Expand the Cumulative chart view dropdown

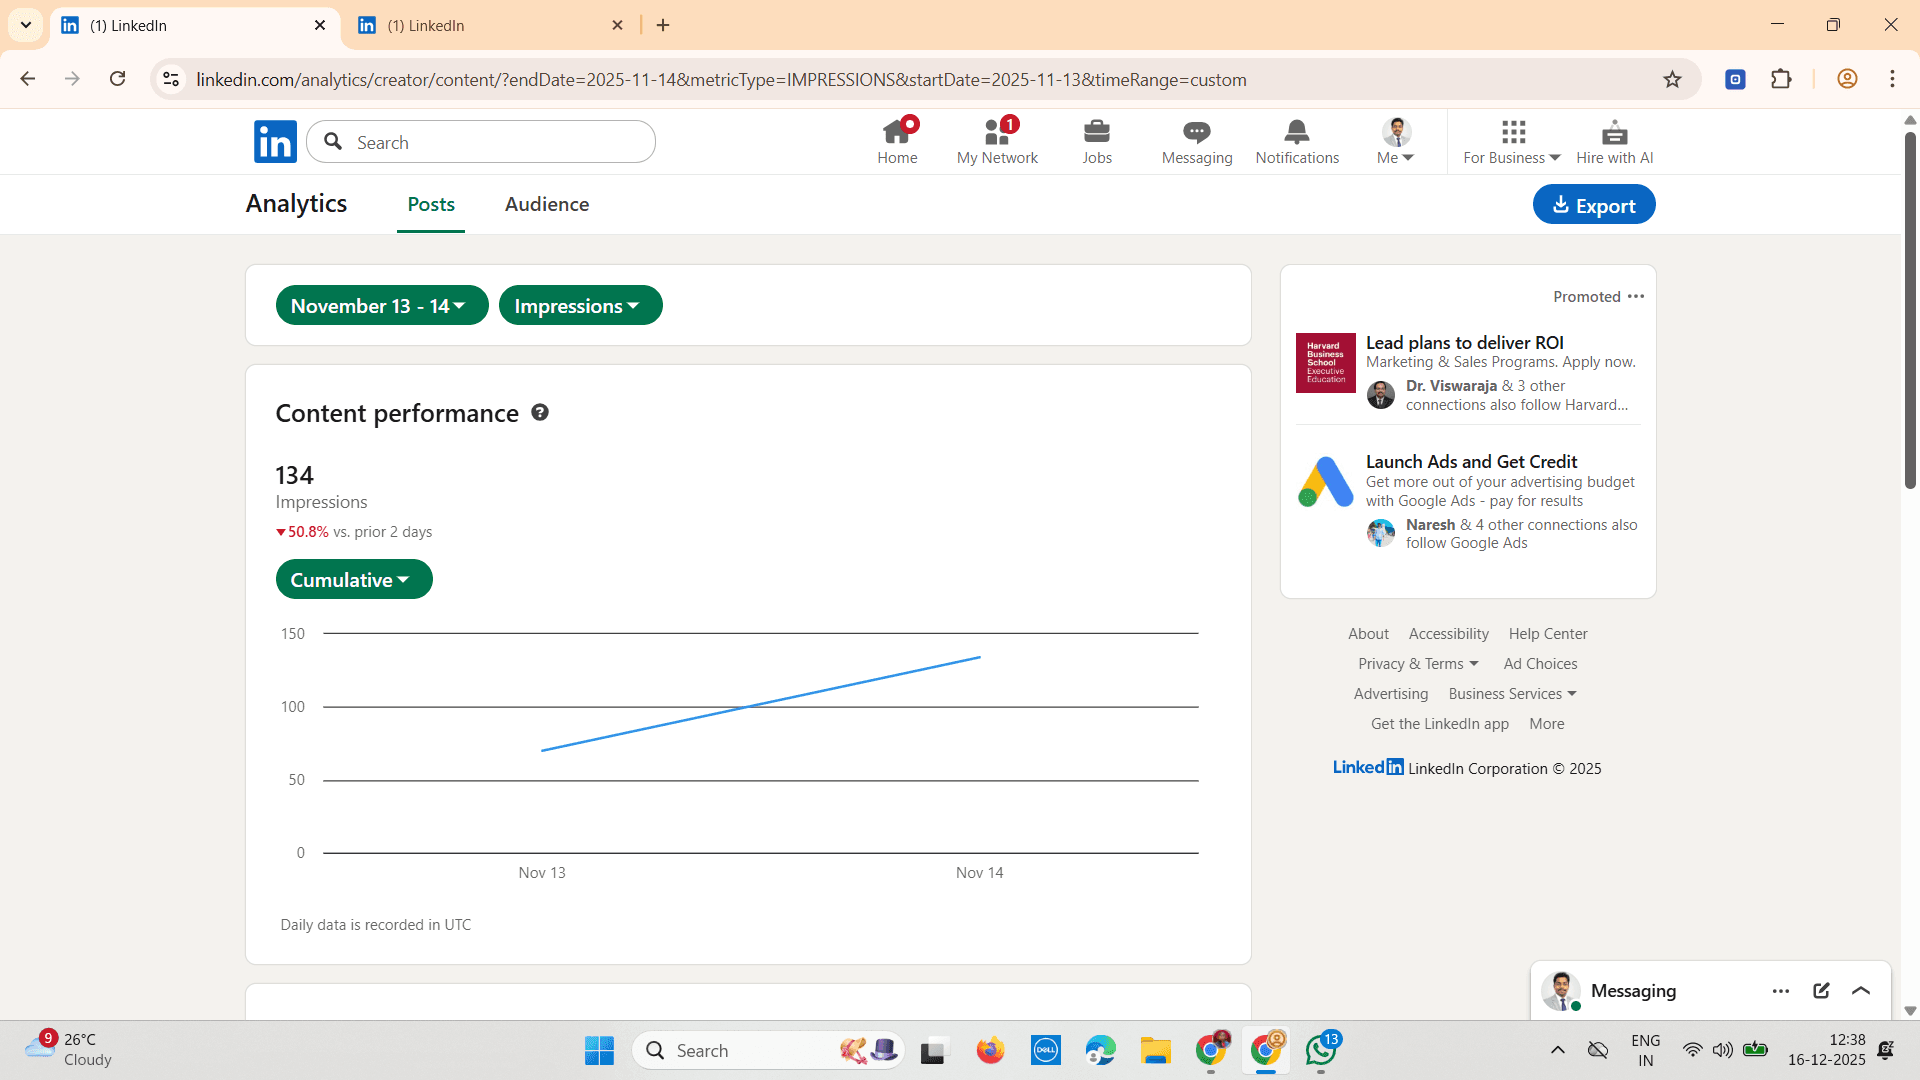[x=354, y=580]
